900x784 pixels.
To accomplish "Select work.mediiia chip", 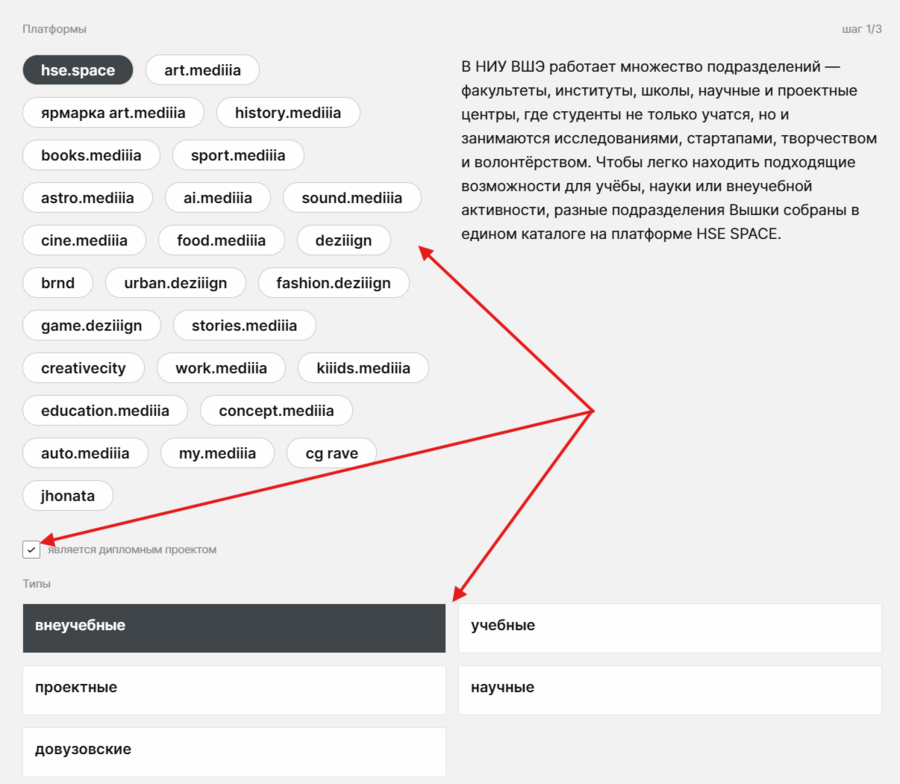I will click(222, 367).
